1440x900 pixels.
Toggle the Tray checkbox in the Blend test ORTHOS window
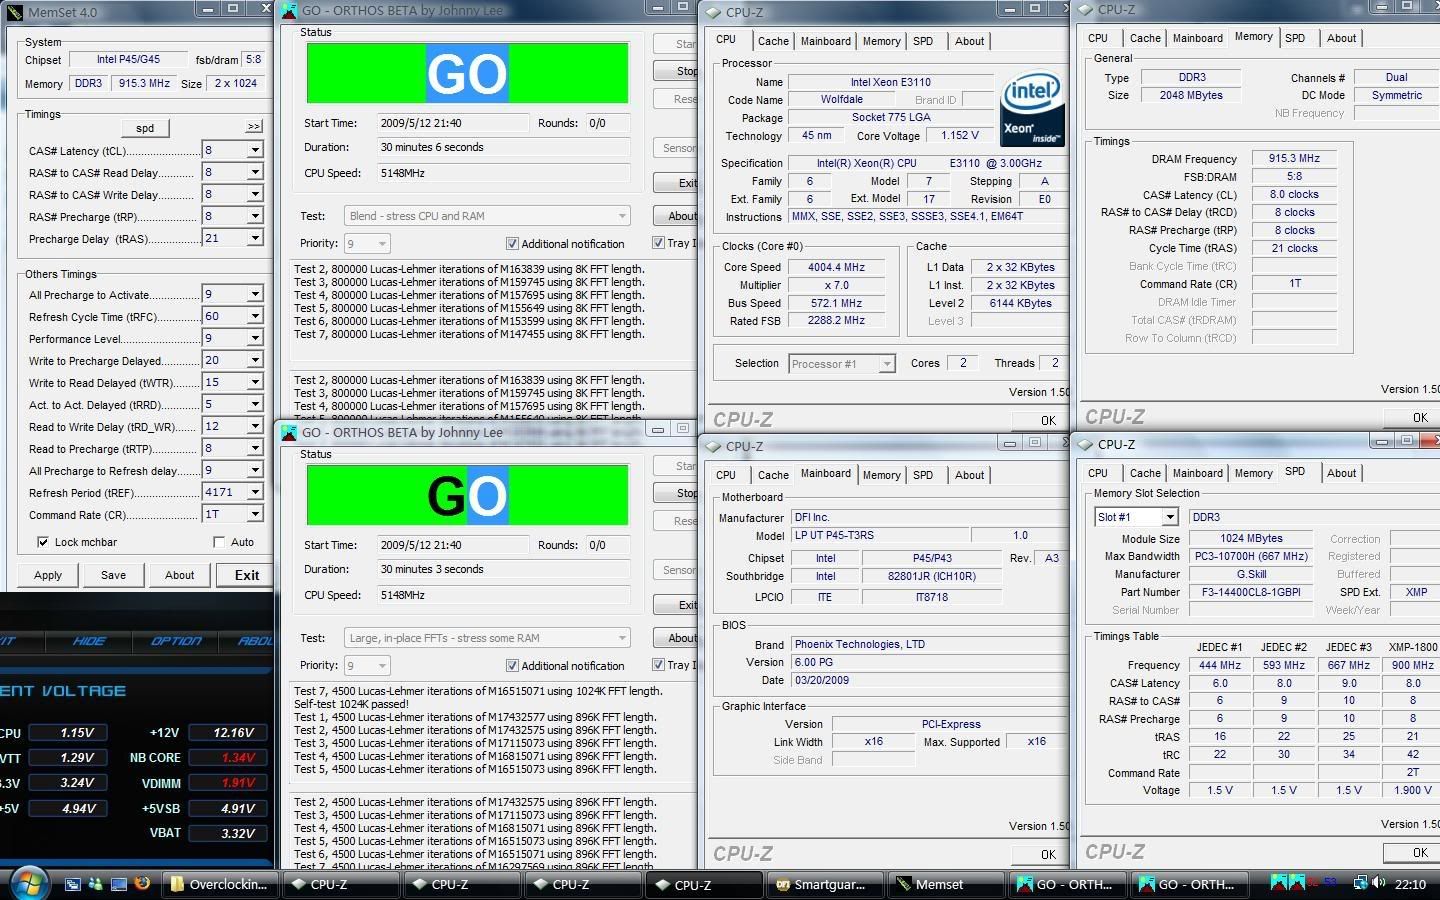(x=658, y=243)
